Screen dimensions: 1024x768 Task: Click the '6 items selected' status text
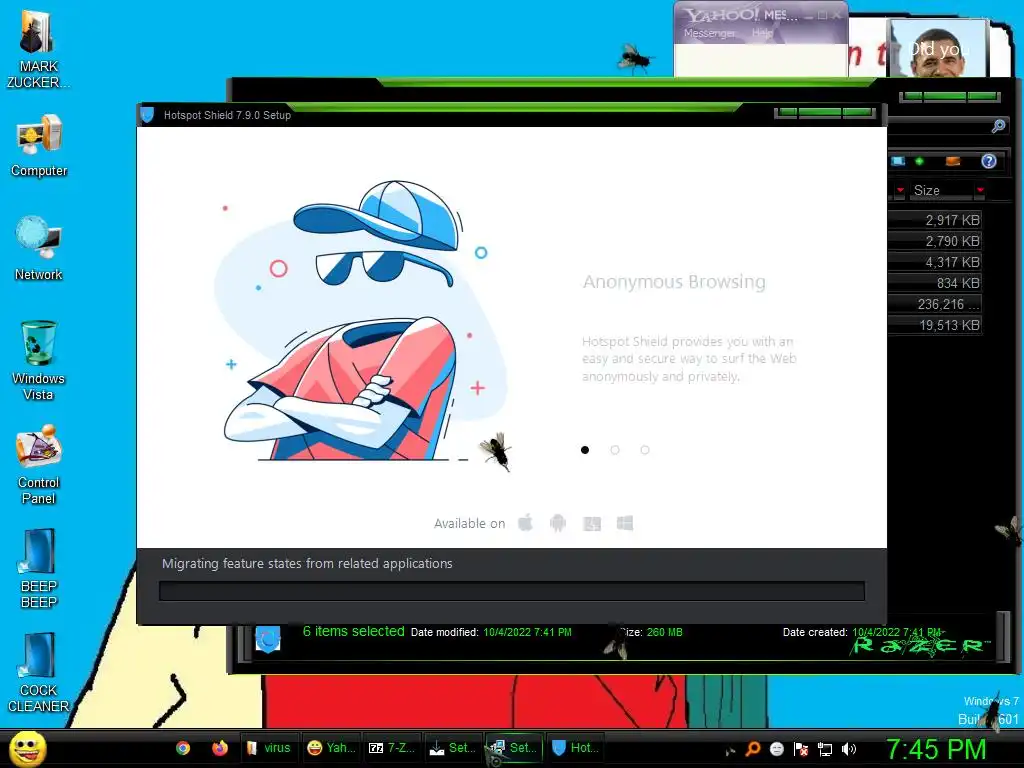(353, 632)
